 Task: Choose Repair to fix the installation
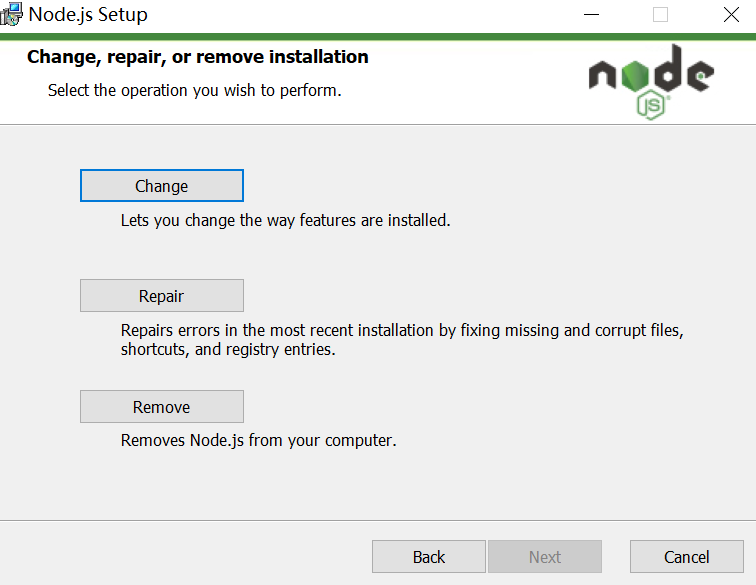pyautogui.click(x=162, y=296)
